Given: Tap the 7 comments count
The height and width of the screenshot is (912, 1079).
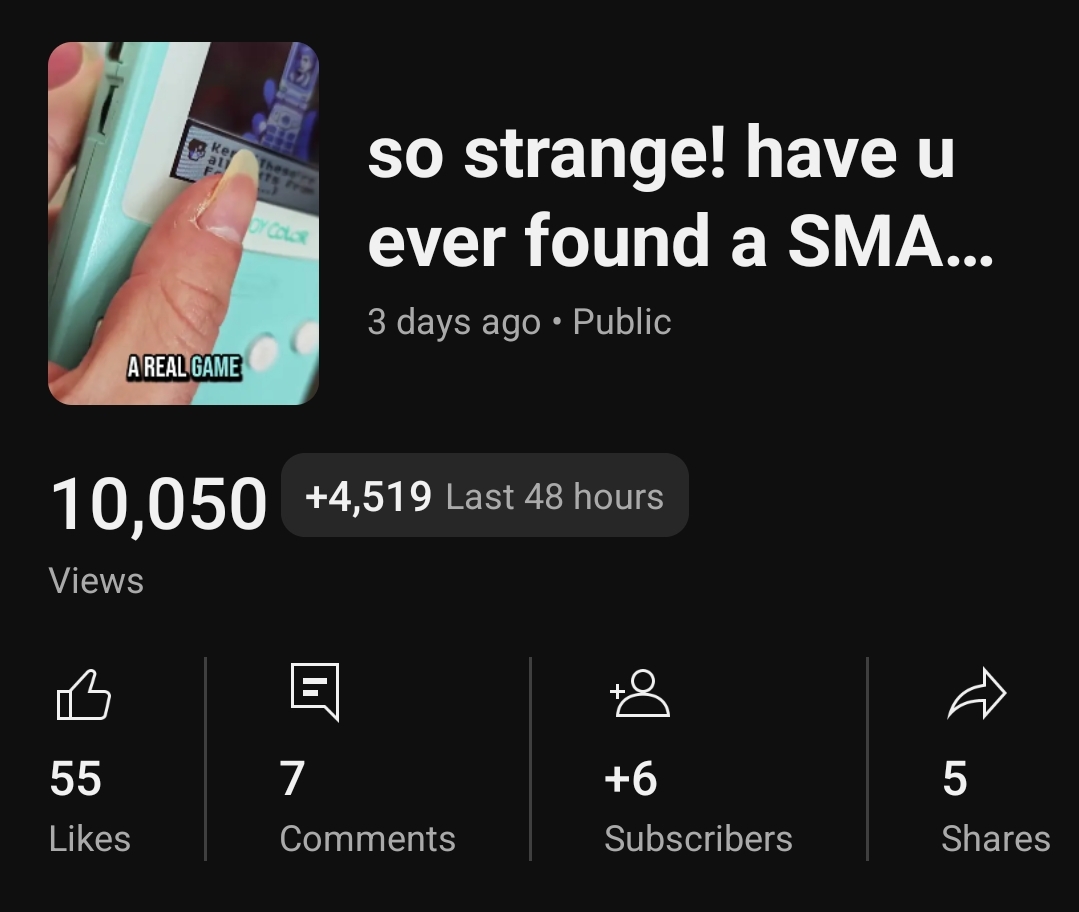Looking at the screenshot, I should [x=292, y=778].
